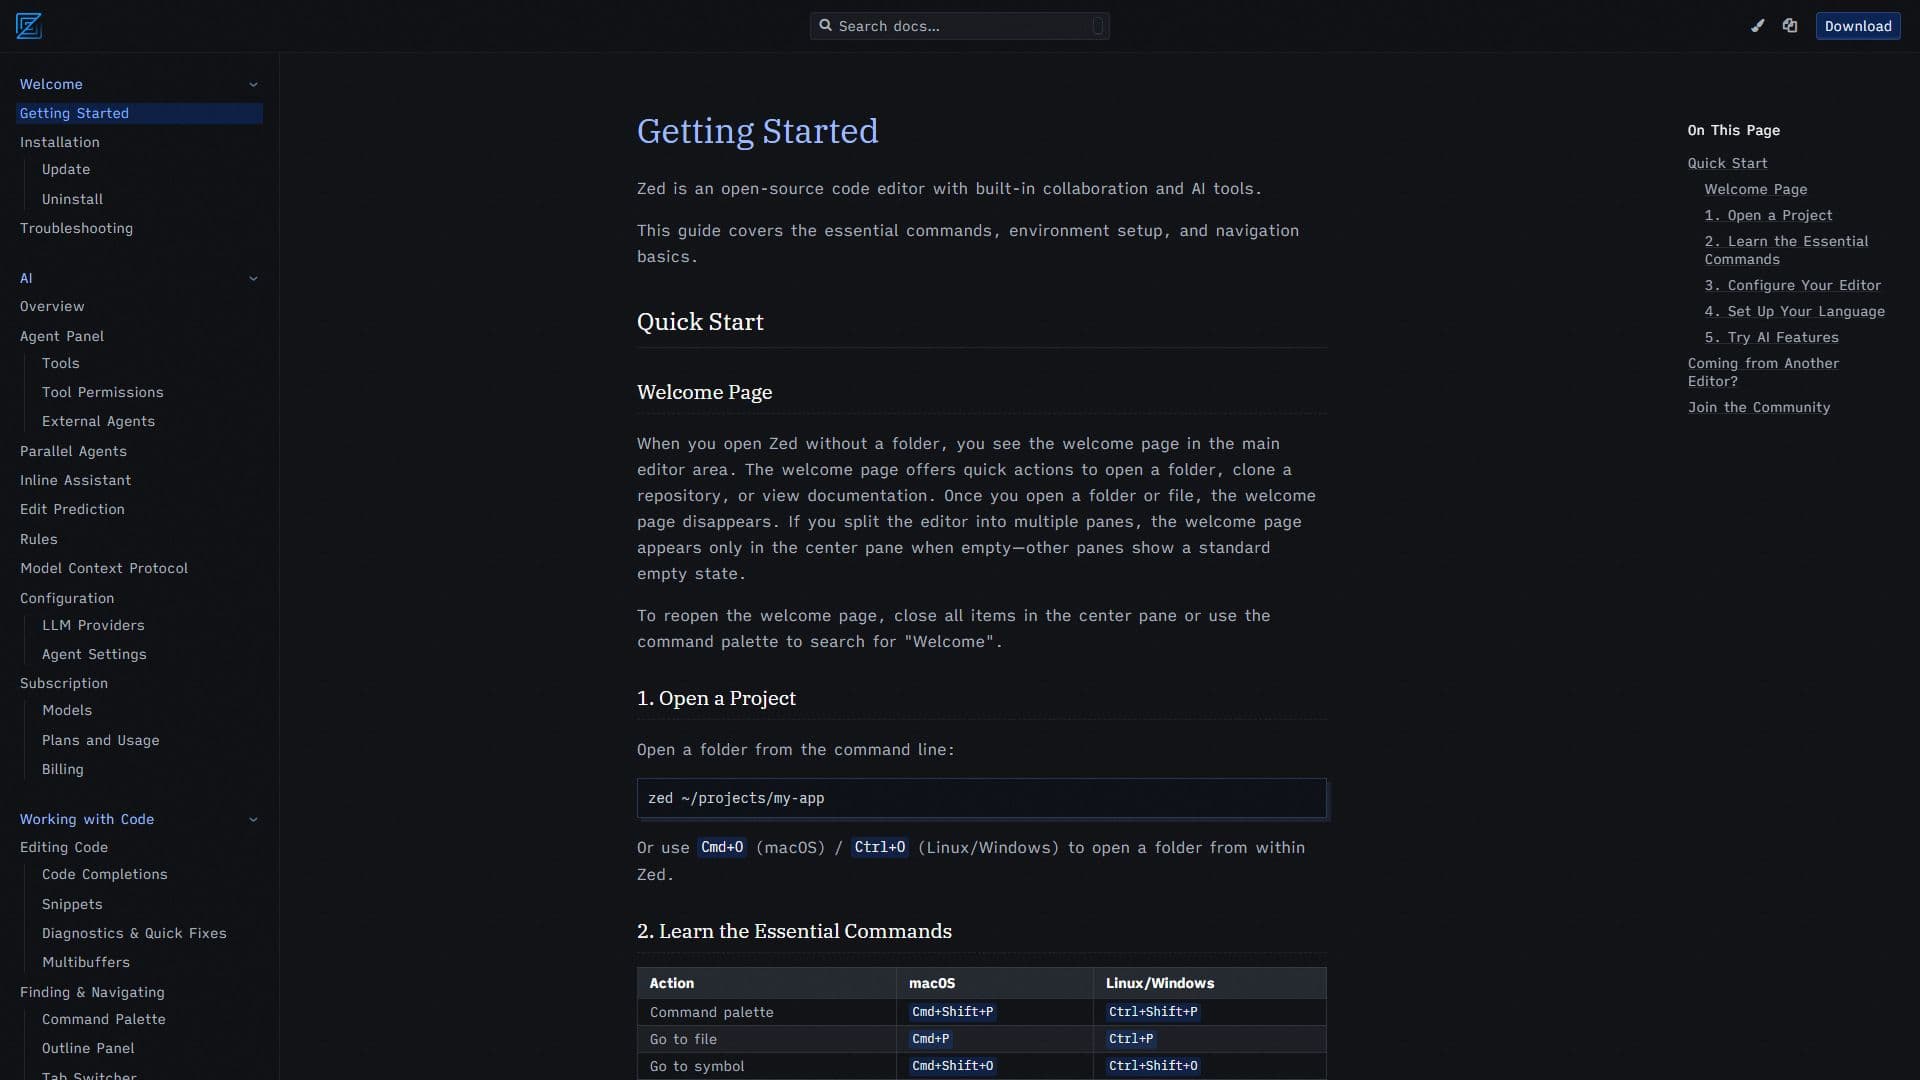Screen dimensions: 1920x1080
Task: Go to Code Completions
Action: click(105, 874)
